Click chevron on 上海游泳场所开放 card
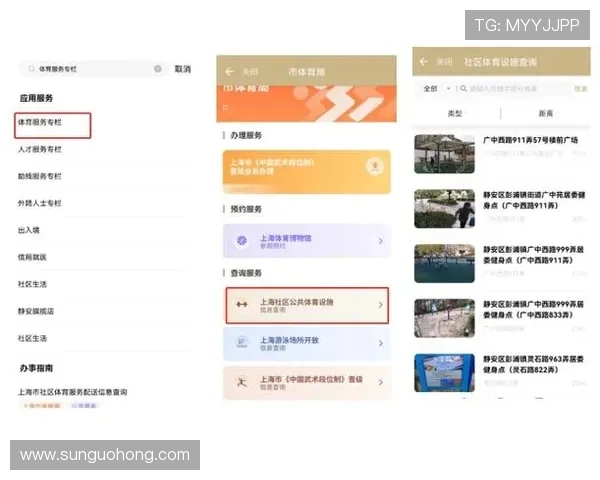 pos(380,343)
